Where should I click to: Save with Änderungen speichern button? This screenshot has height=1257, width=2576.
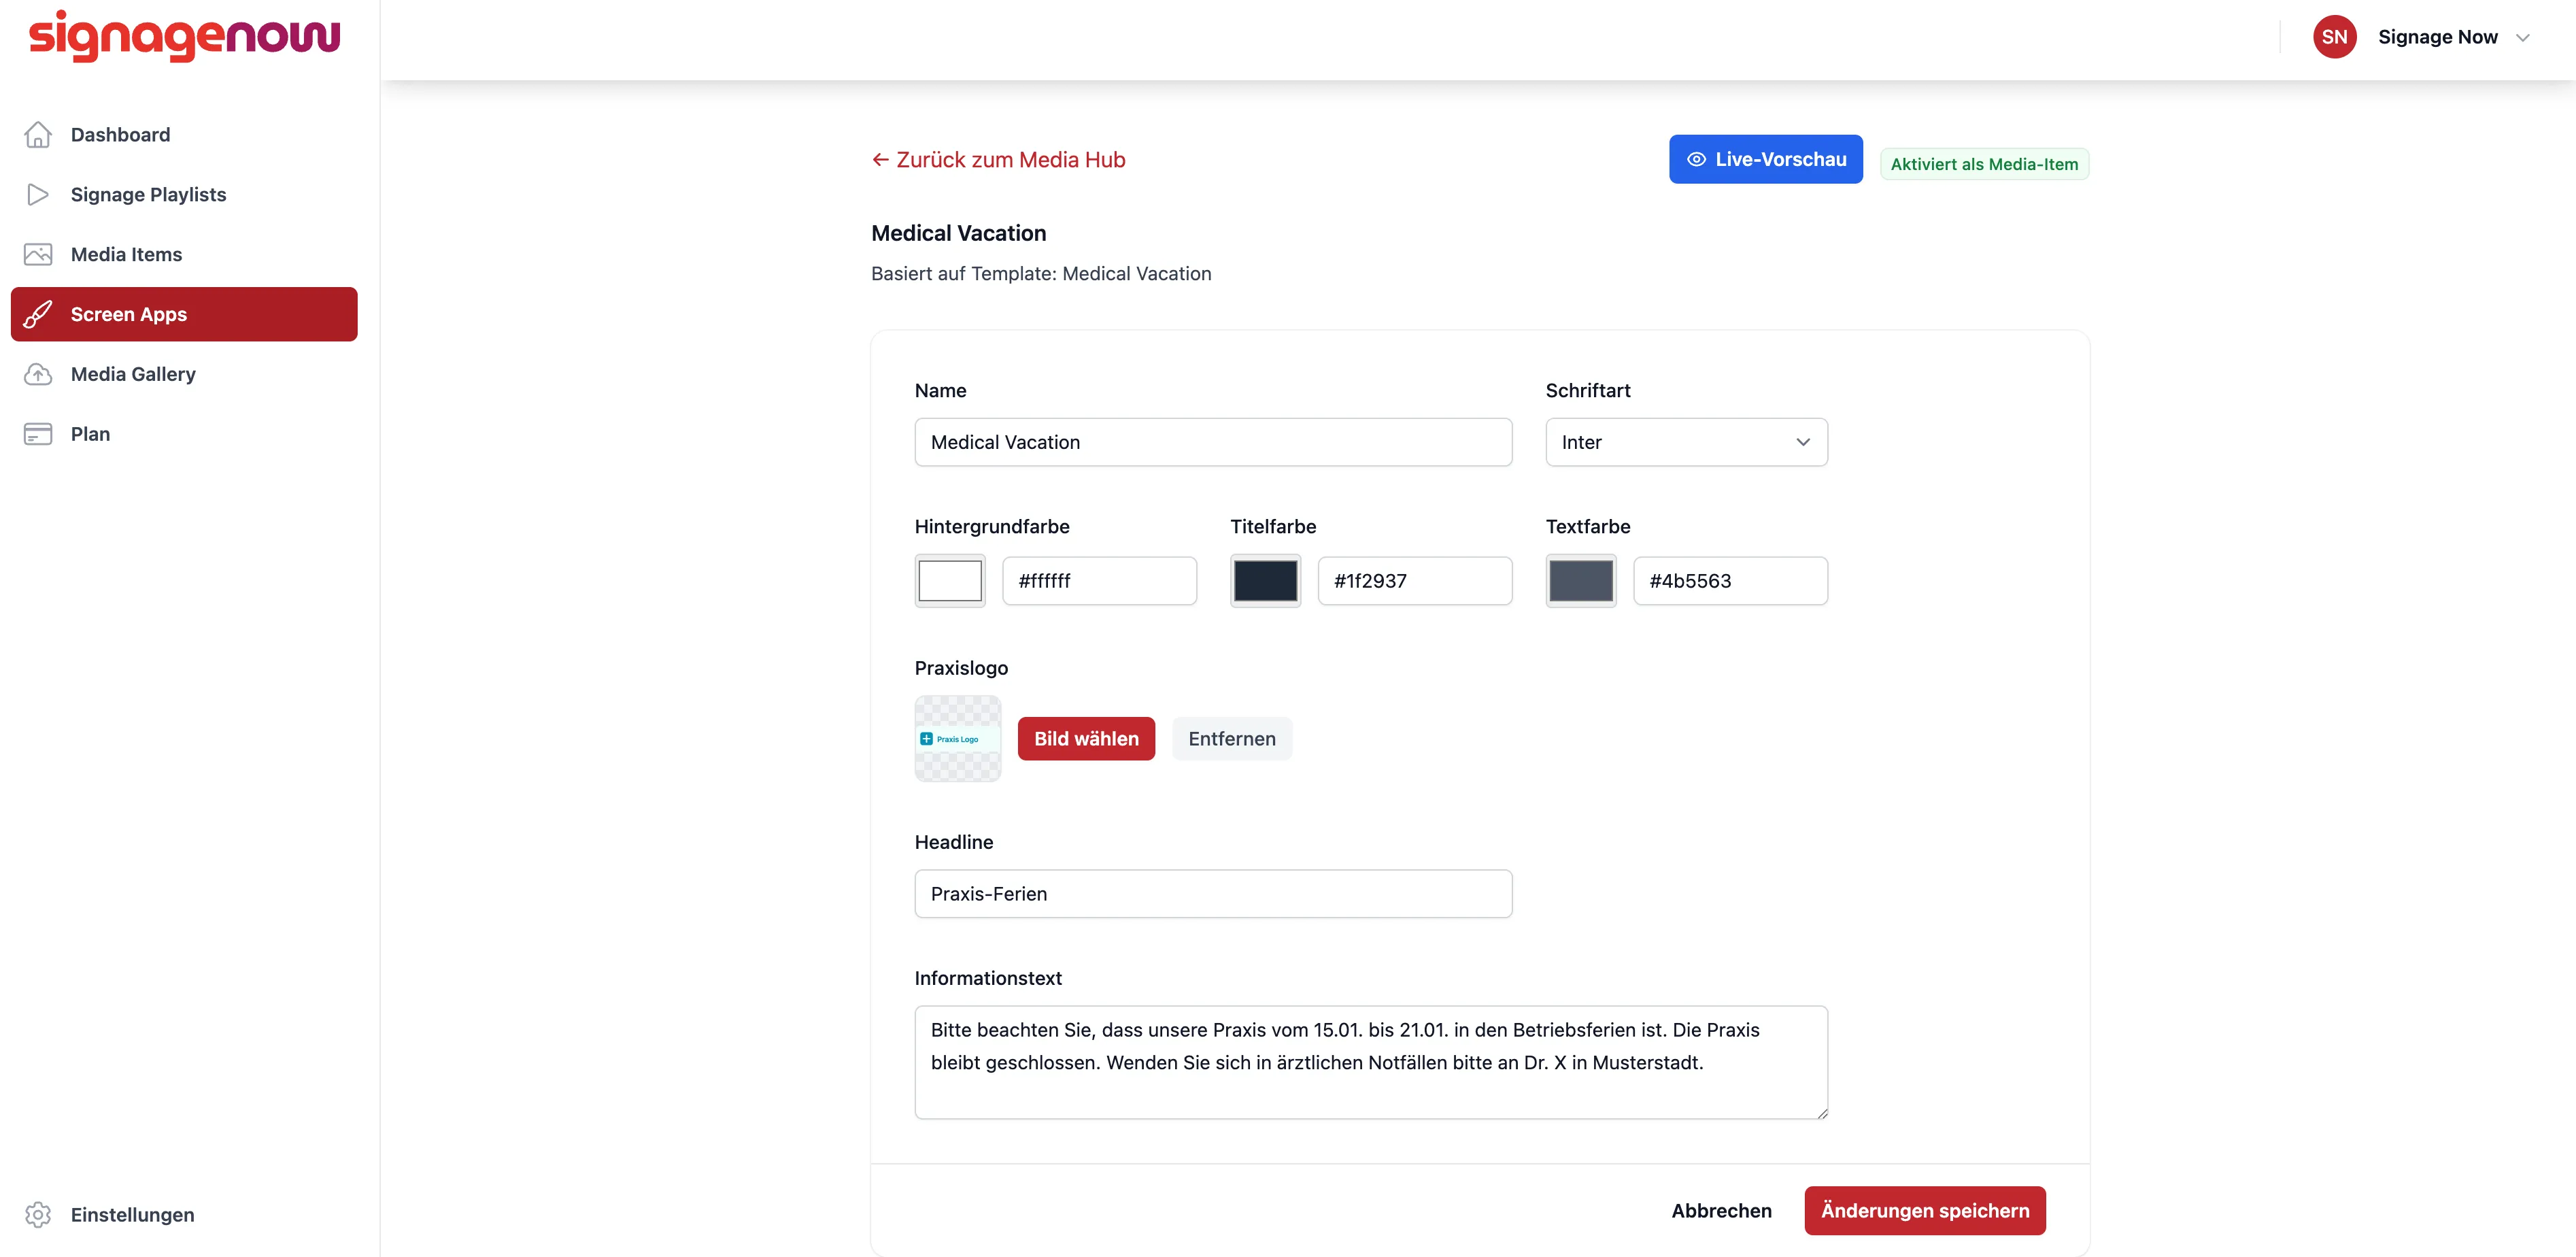(x=1924, y=1211)
